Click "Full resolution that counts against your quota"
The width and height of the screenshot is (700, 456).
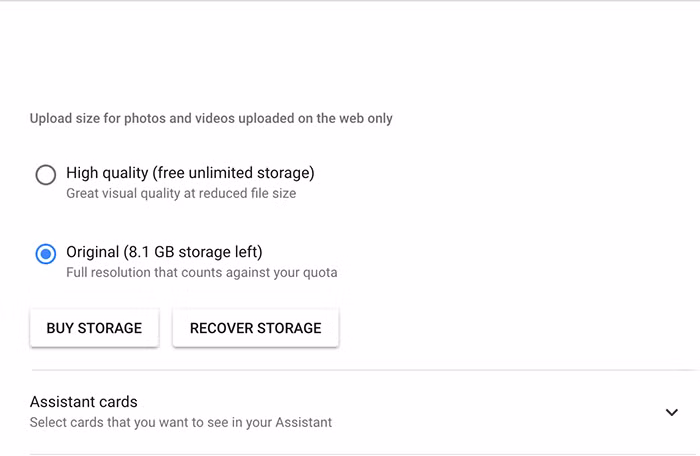coord(201,272)
